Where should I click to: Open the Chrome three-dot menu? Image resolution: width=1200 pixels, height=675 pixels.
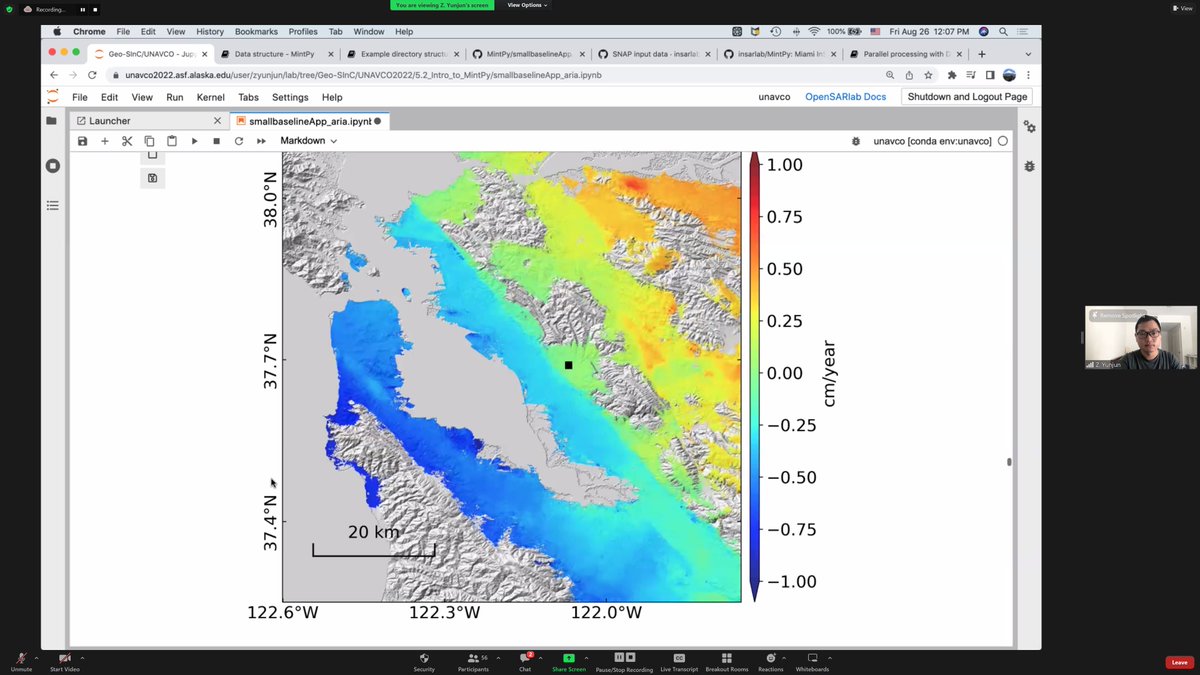coord(1028,75)
